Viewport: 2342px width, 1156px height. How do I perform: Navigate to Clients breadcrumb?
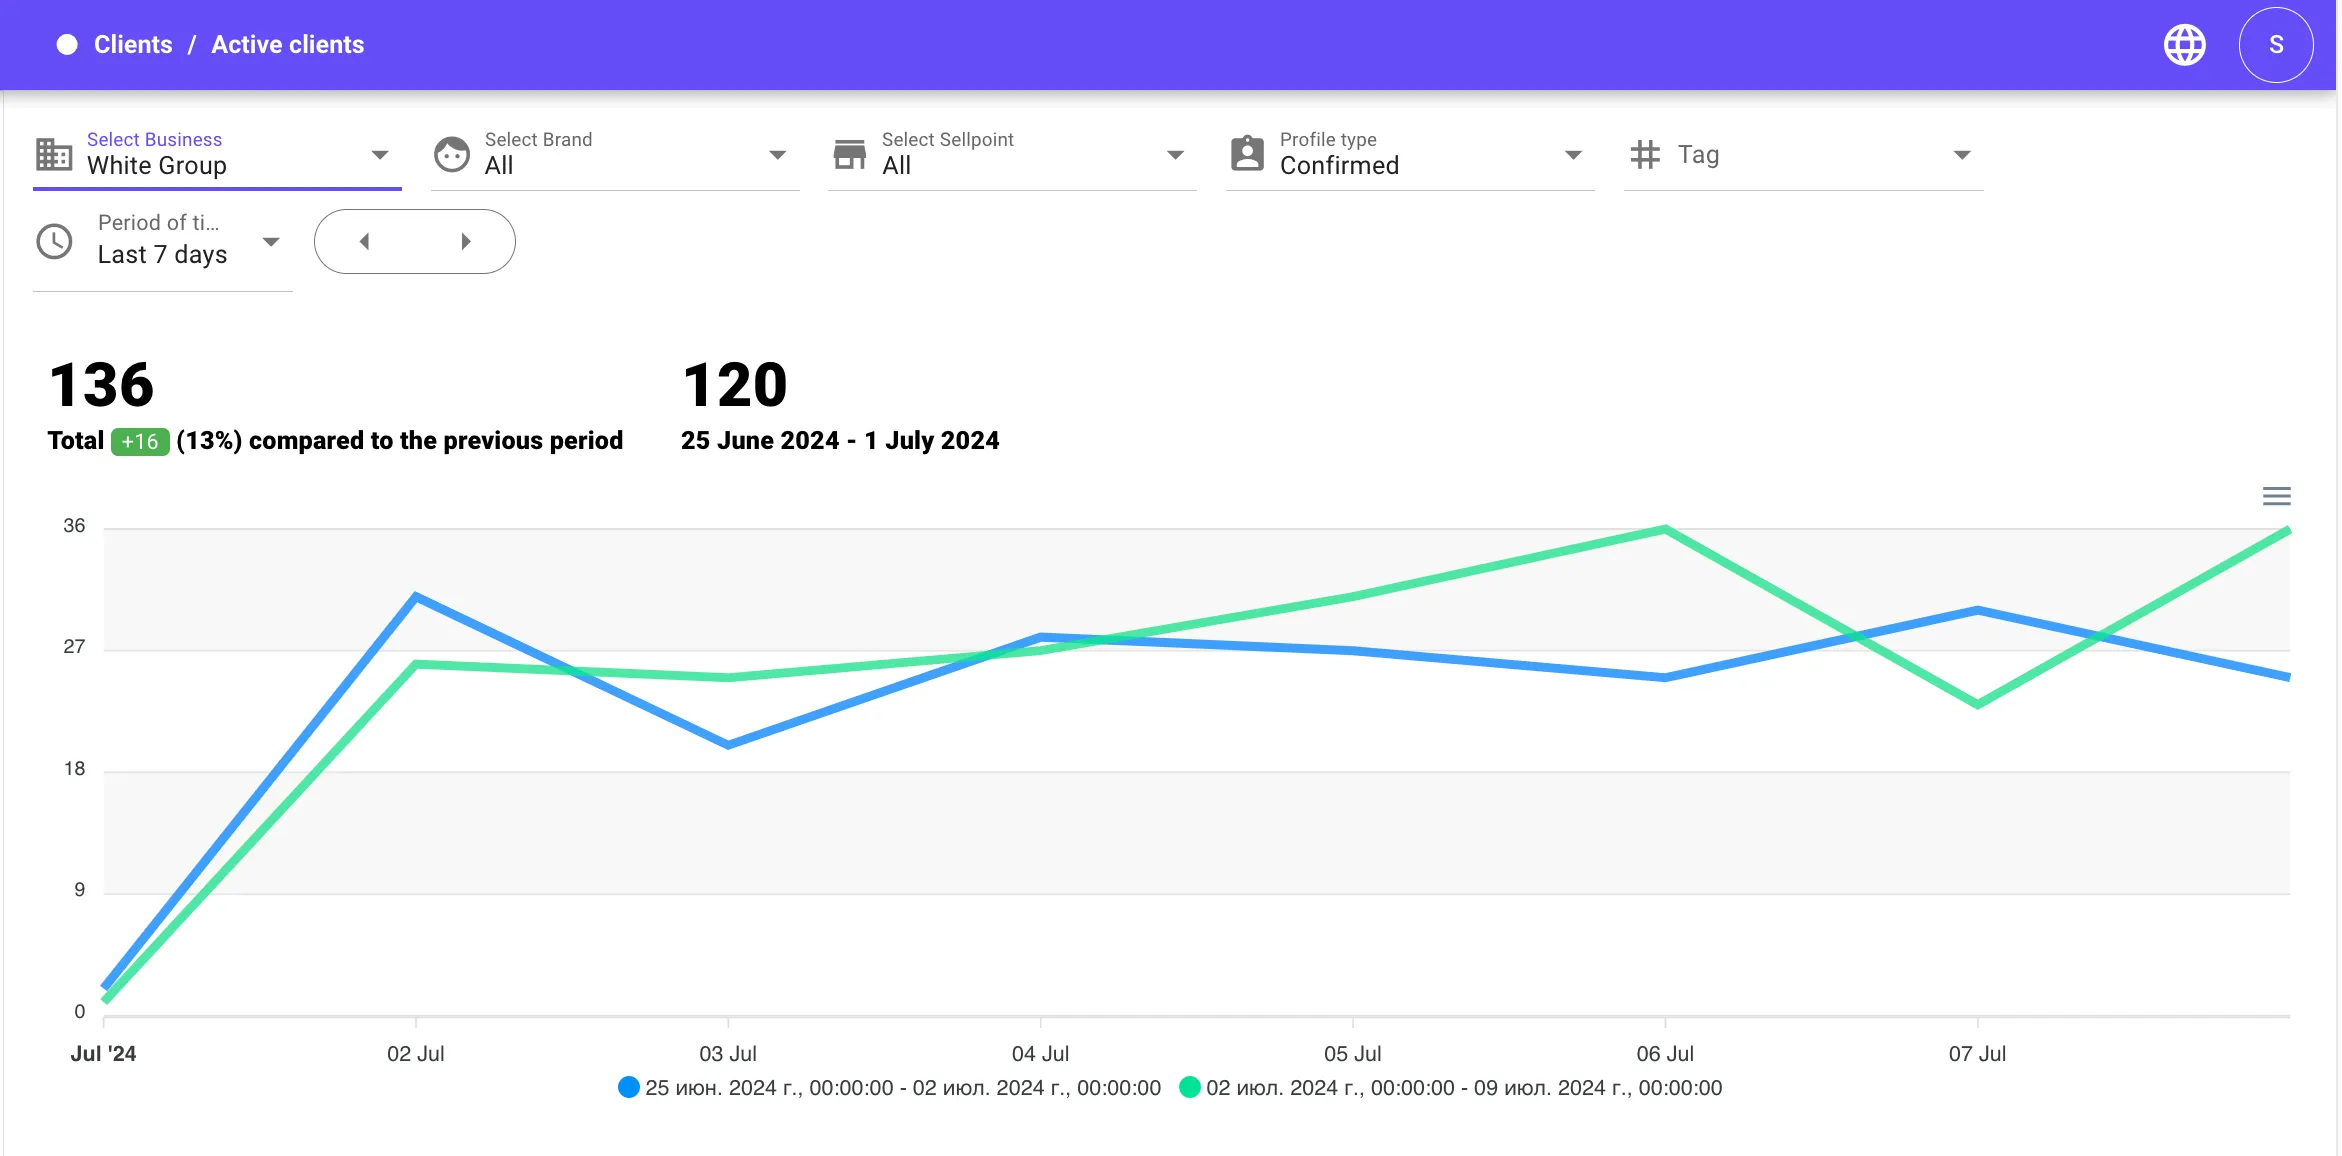tap(133, 45)
